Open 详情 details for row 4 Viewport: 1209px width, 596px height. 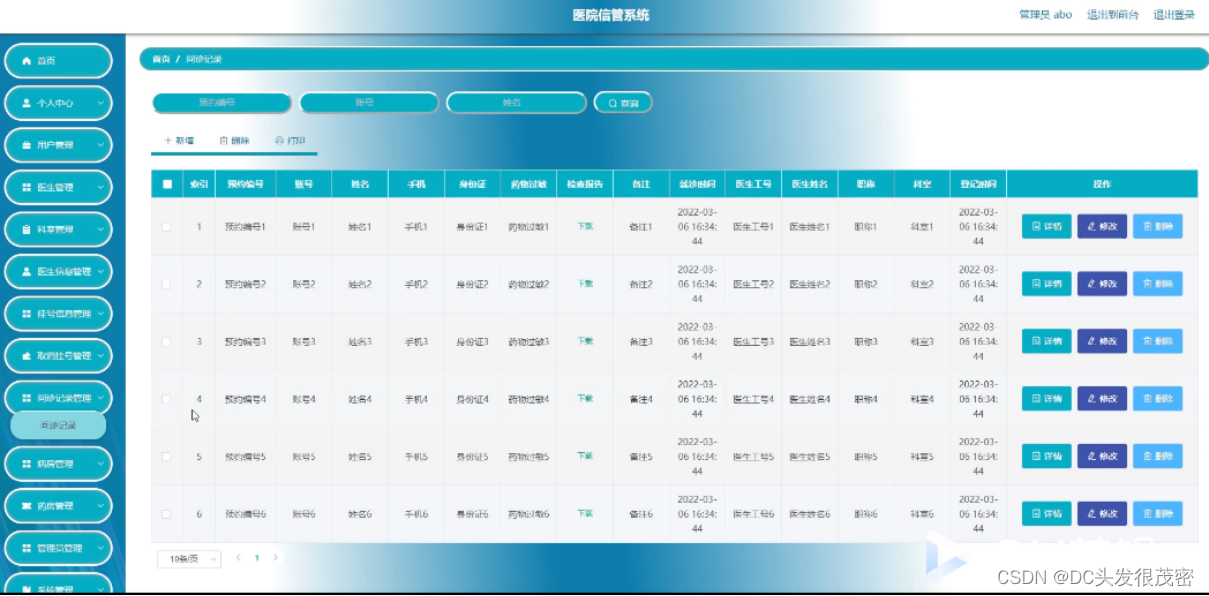(1046, 399)
